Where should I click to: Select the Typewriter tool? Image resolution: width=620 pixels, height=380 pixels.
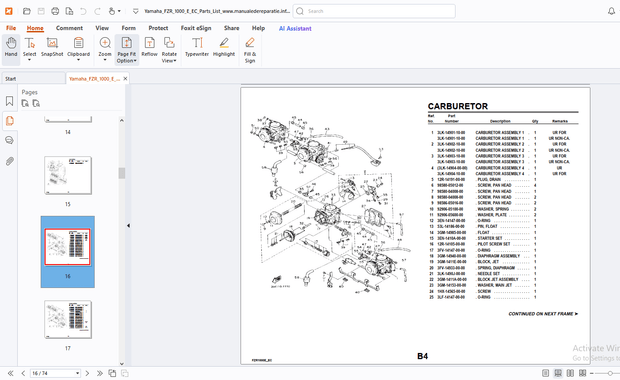(197, 47)
